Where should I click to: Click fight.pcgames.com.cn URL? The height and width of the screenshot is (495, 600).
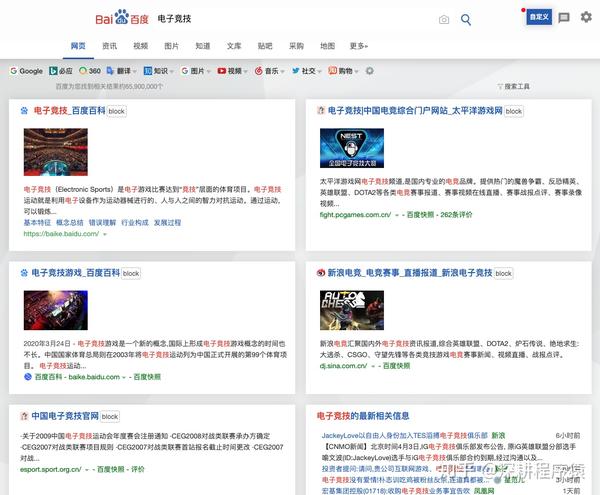click(355, 215)
